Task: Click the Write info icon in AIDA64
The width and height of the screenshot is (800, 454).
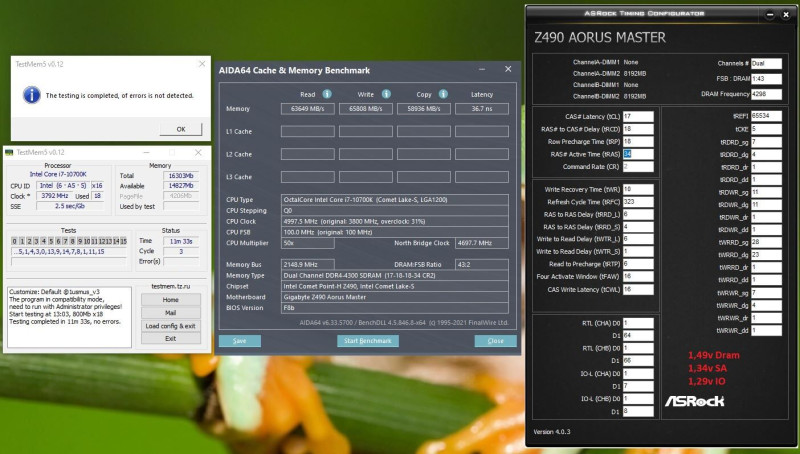Action: (386, 94)
